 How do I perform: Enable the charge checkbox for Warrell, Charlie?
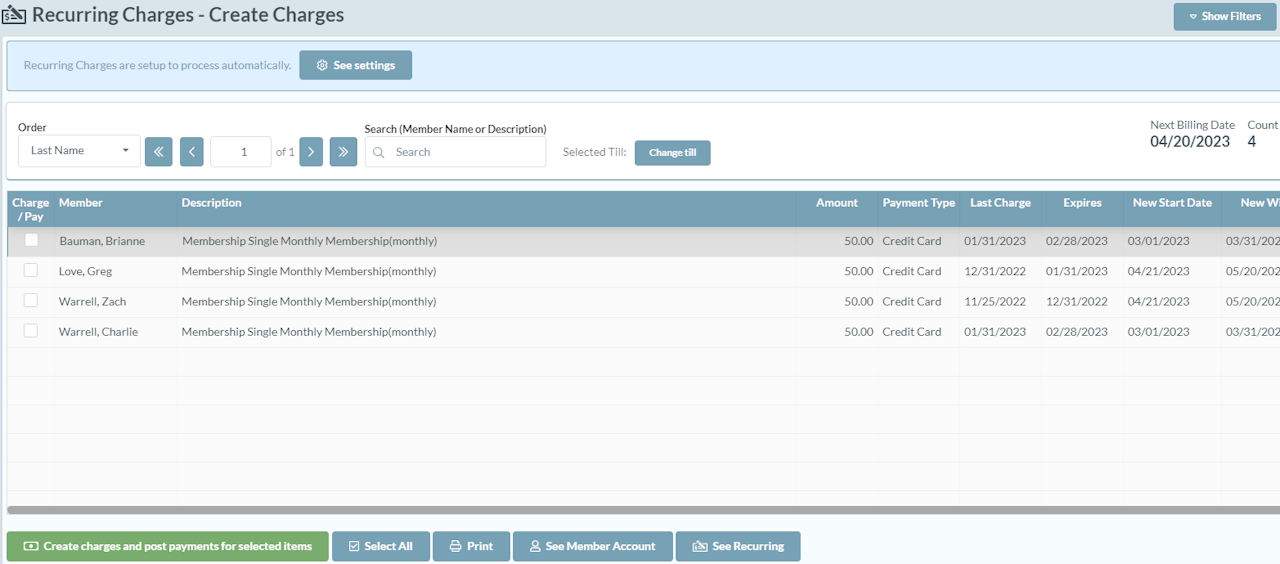[x=31, y=330]
